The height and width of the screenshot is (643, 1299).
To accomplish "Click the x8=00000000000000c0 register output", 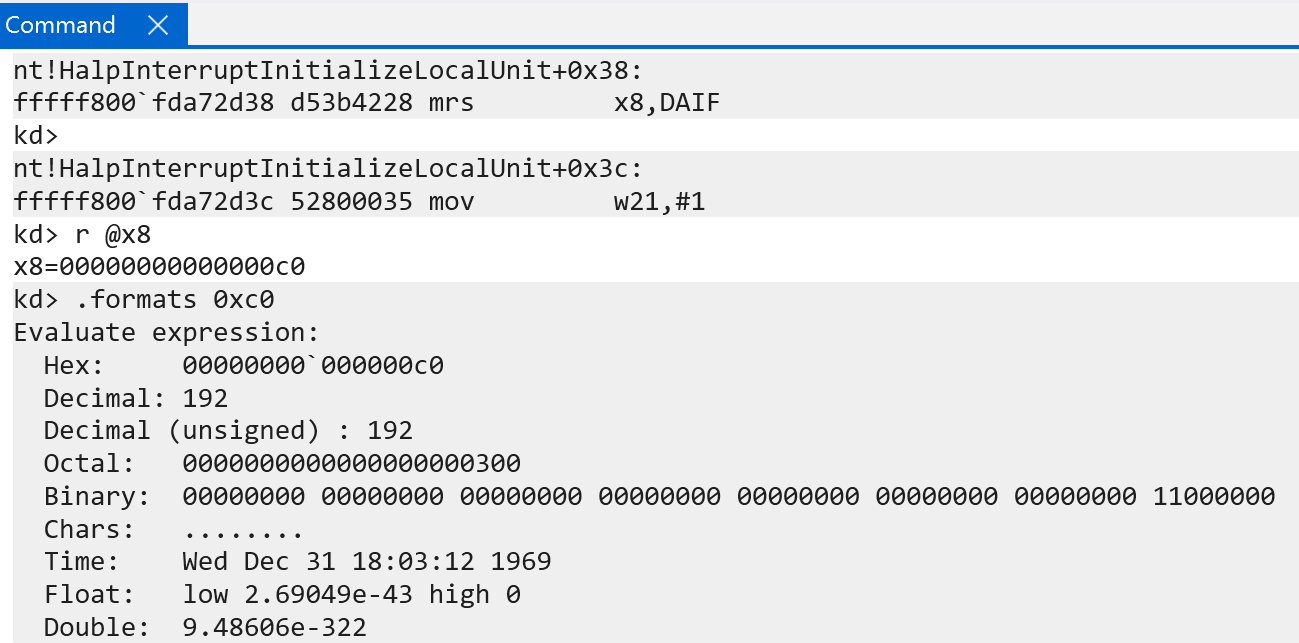I will pos(159,266).
